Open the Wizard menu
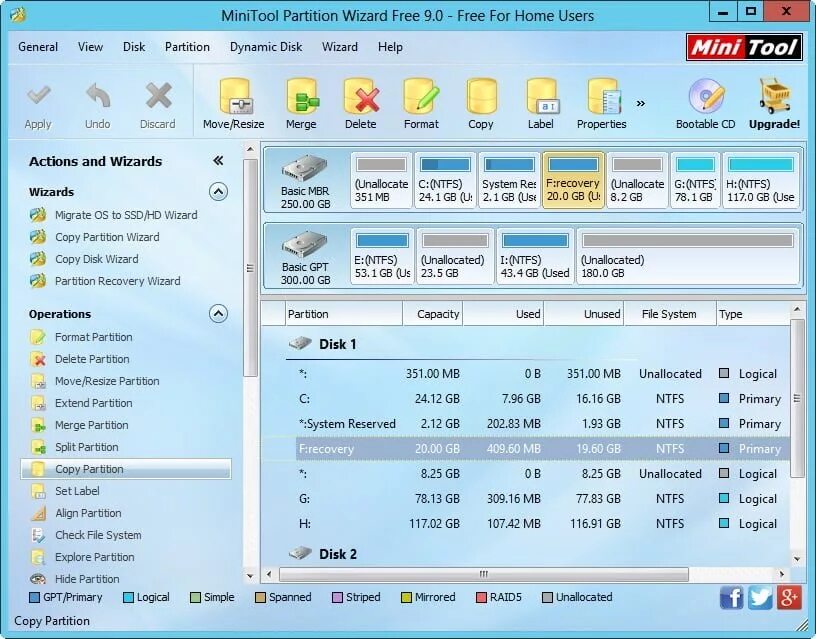This screenshot has height=639, width=816. coord(340,47)
